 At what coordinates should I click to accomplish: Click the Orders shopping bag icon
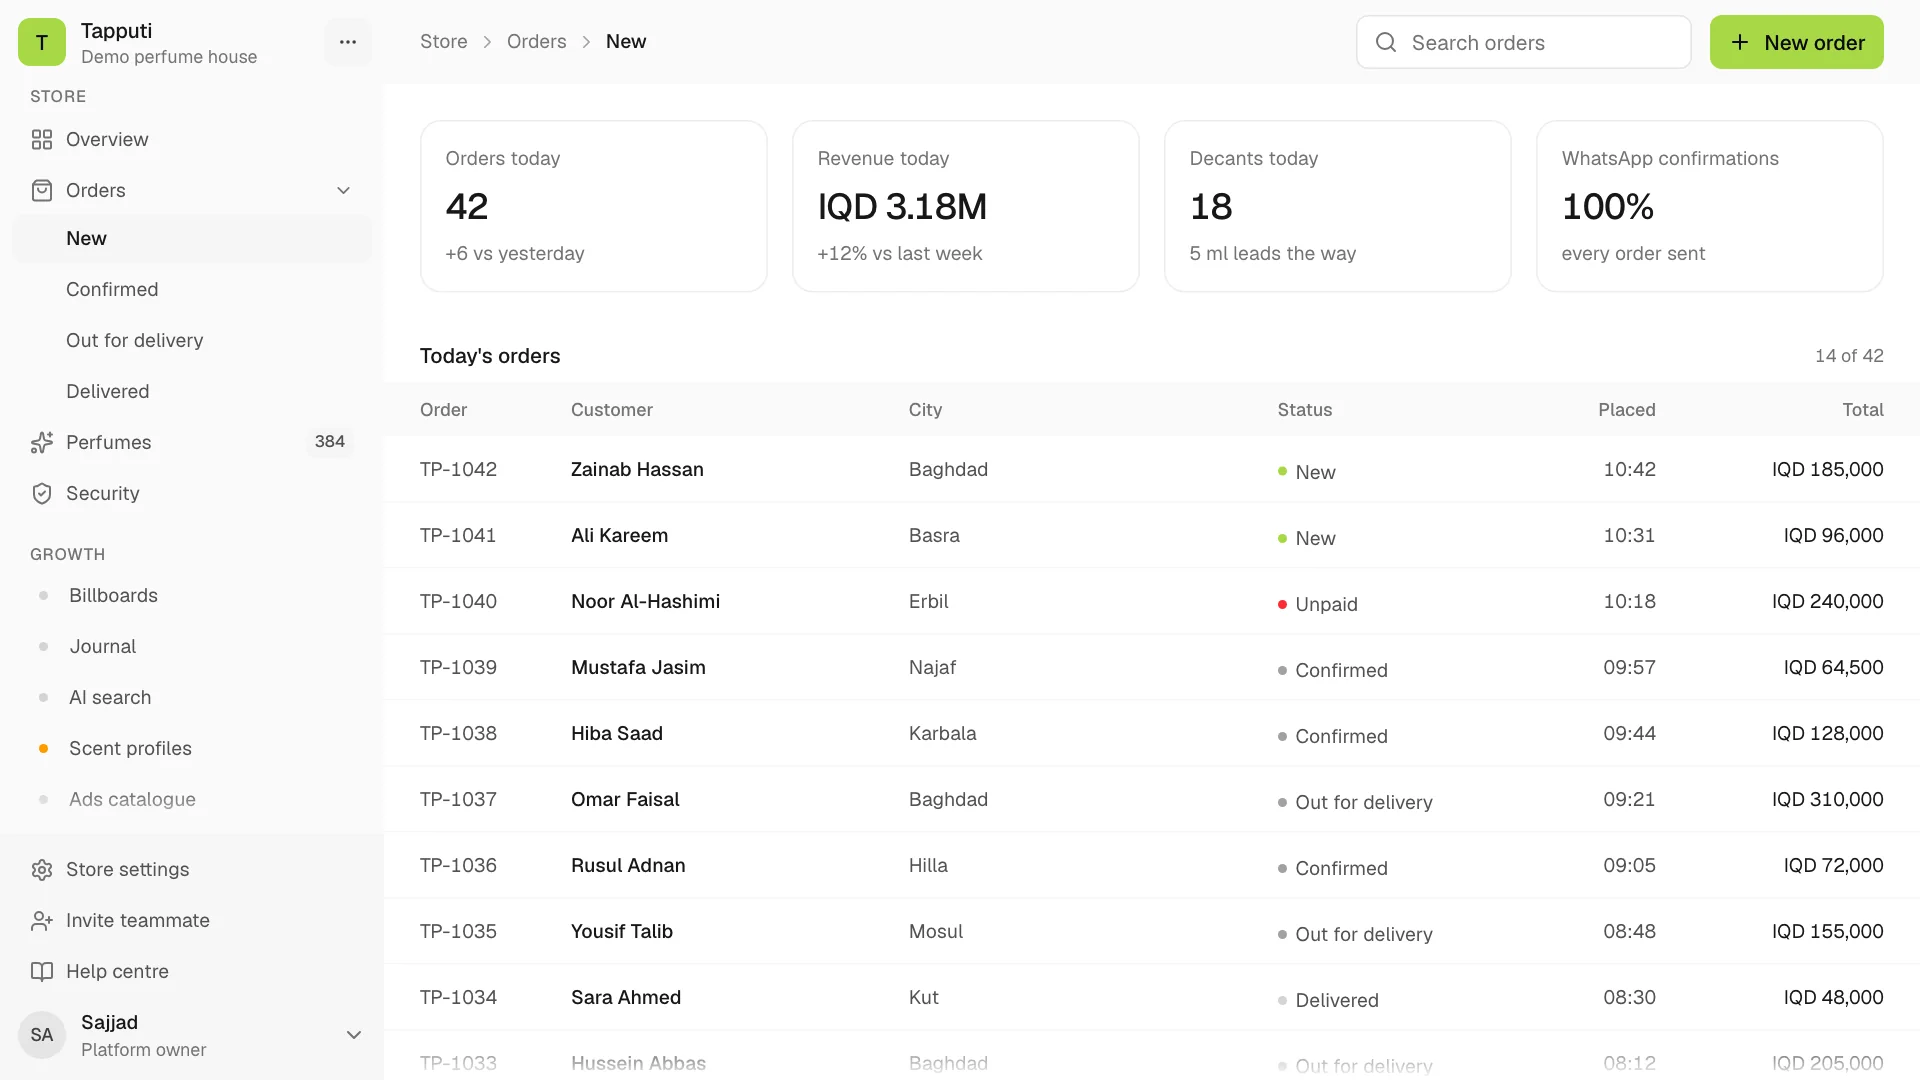point(42,191)
